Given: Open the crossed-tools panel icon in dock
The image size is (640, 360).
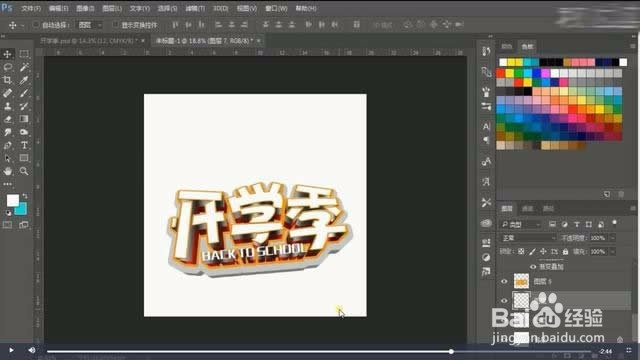Looking at the screenshot, I should [x=486, y=202].
